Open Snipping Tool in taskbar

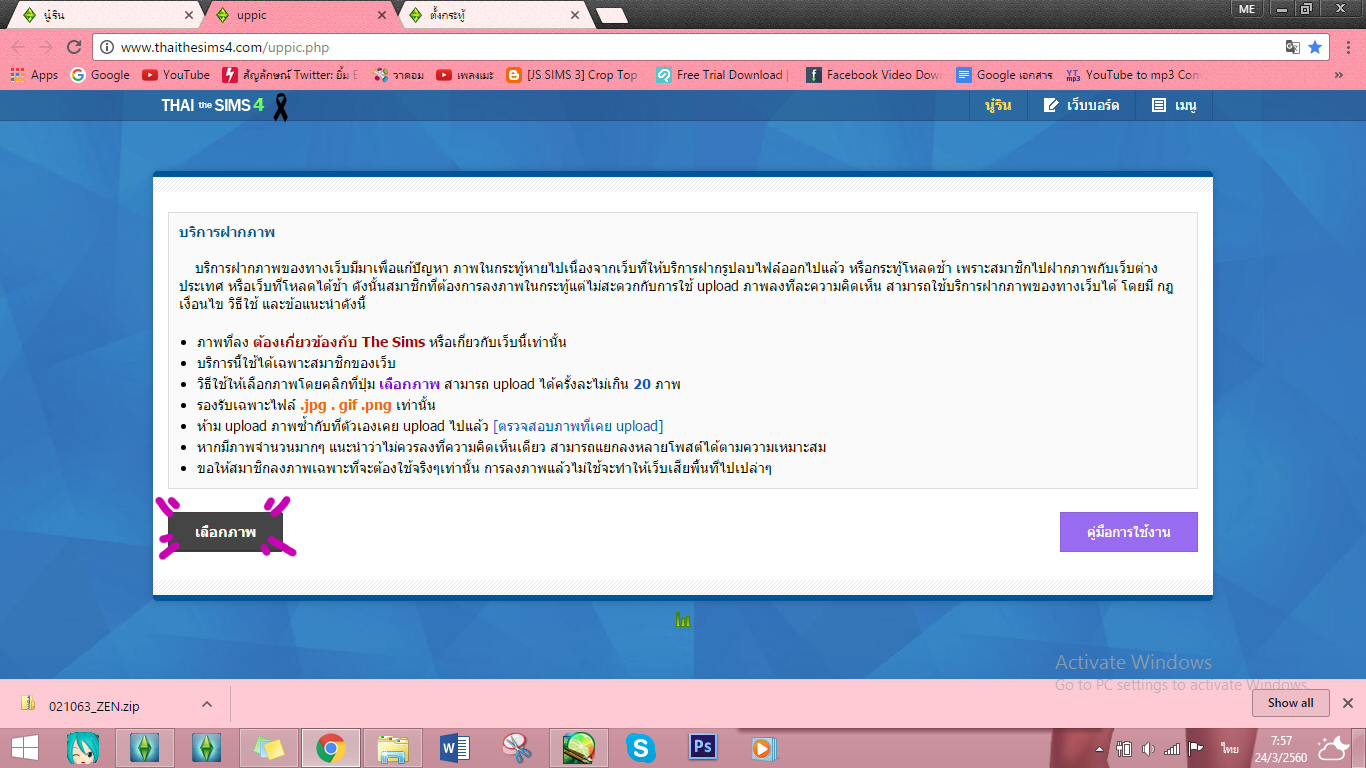pyautogui.click(x=516, y=747)
